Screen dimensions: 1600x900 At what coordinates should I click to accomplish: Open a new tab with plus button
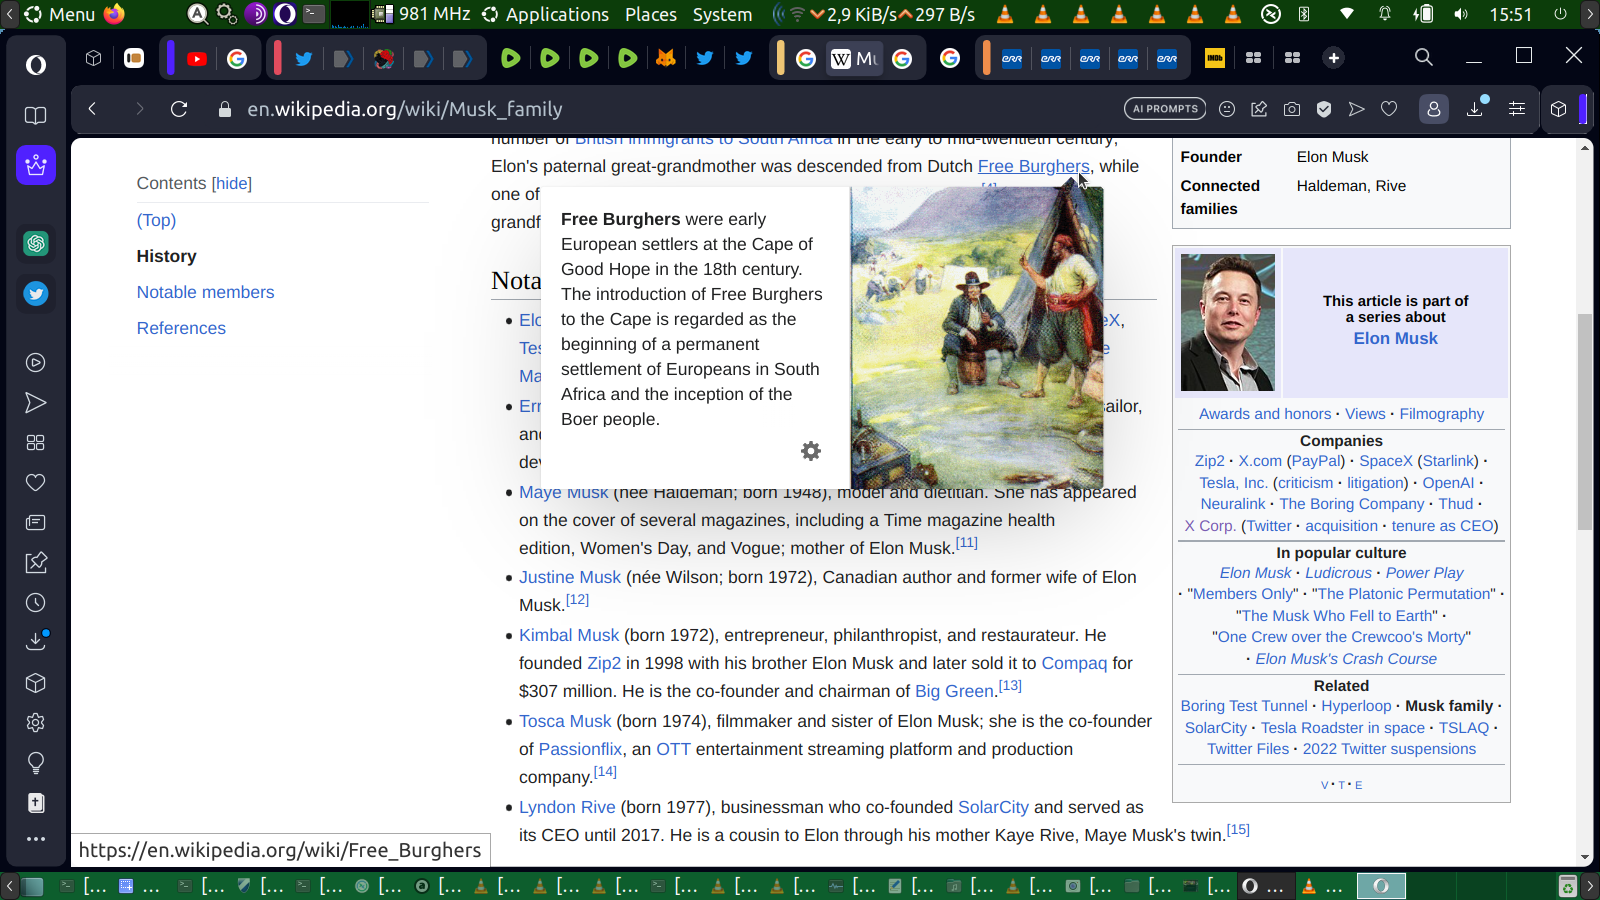pos(1333,58)
